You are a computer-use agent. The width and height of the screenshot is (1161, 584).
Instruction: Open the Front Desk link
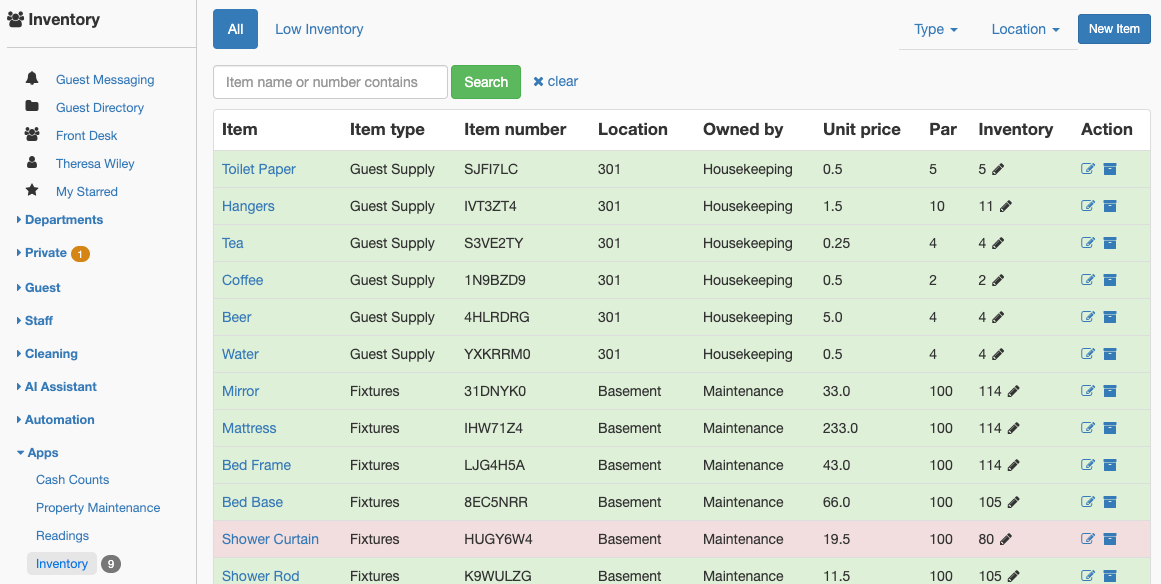click(x=87, y=136)
